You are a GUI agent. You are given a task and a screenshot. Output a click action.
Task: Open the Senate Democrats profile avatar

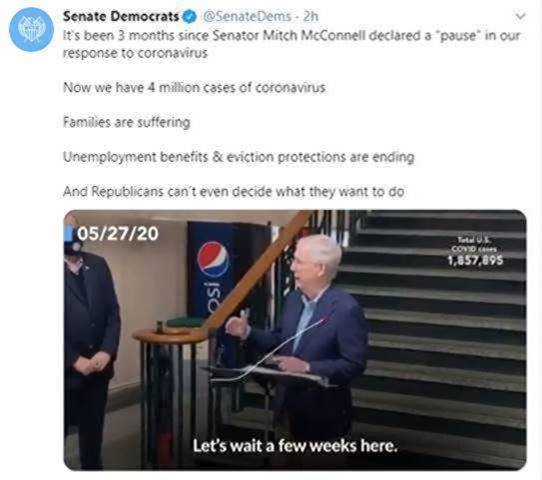click(x=31, y=29)
